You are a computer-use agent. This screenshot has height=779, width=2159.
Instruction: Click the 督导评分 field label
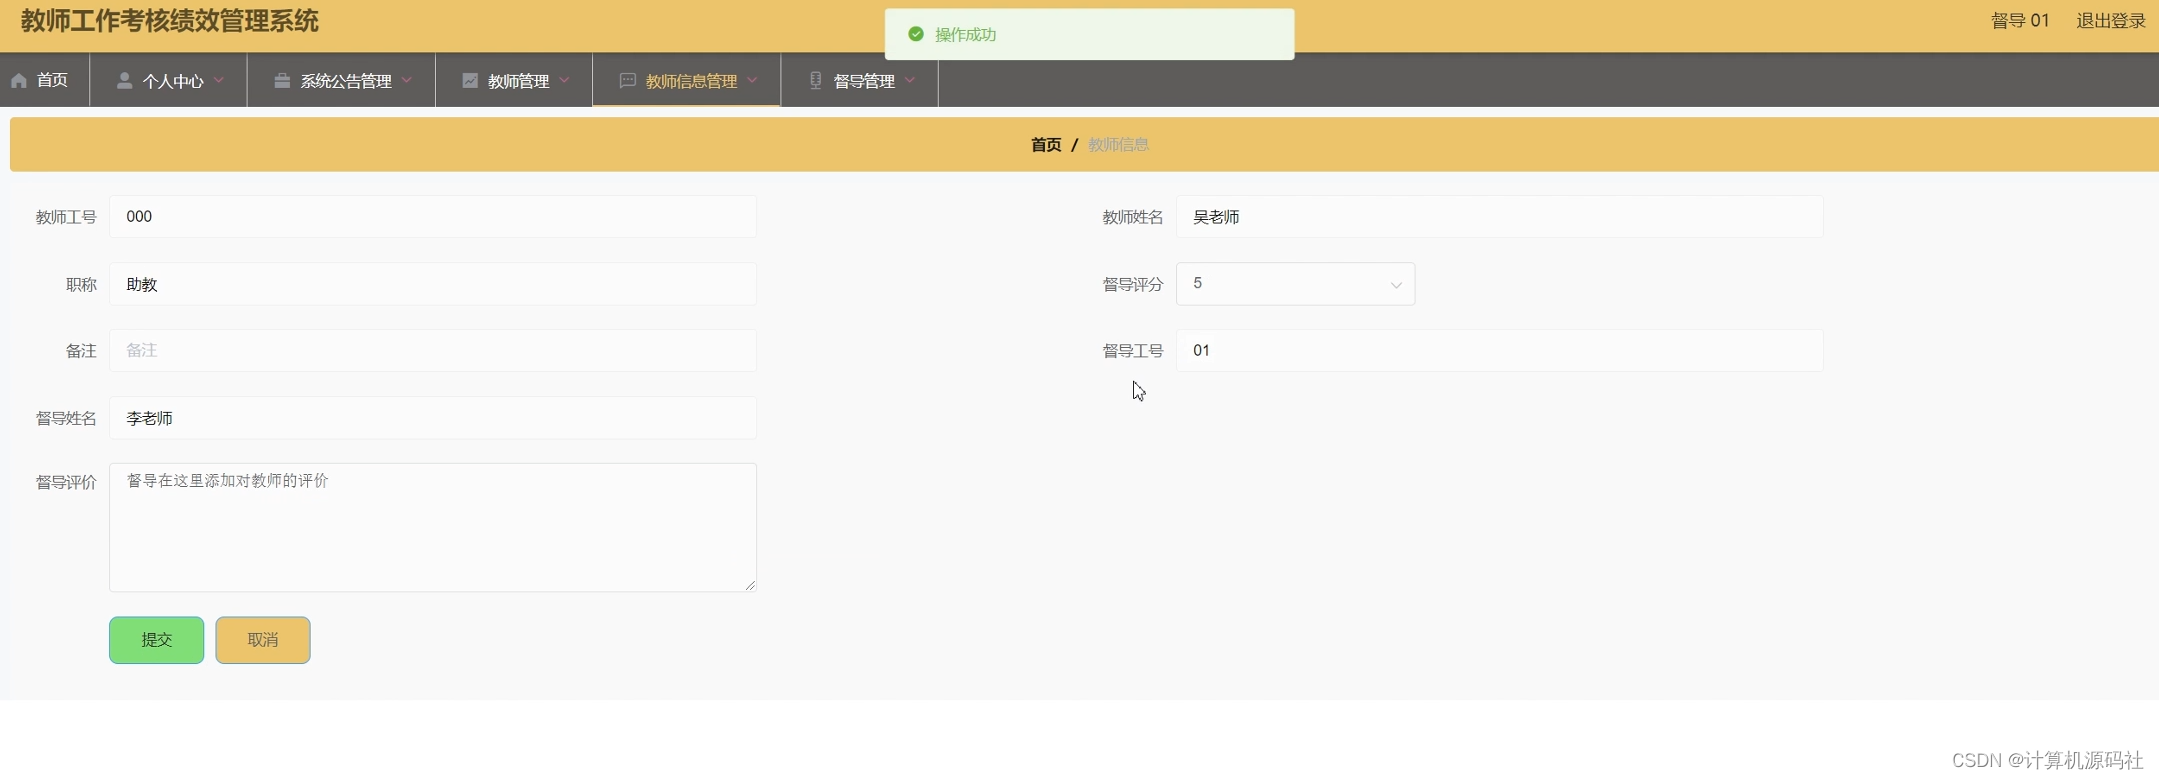pos(1133,285)
